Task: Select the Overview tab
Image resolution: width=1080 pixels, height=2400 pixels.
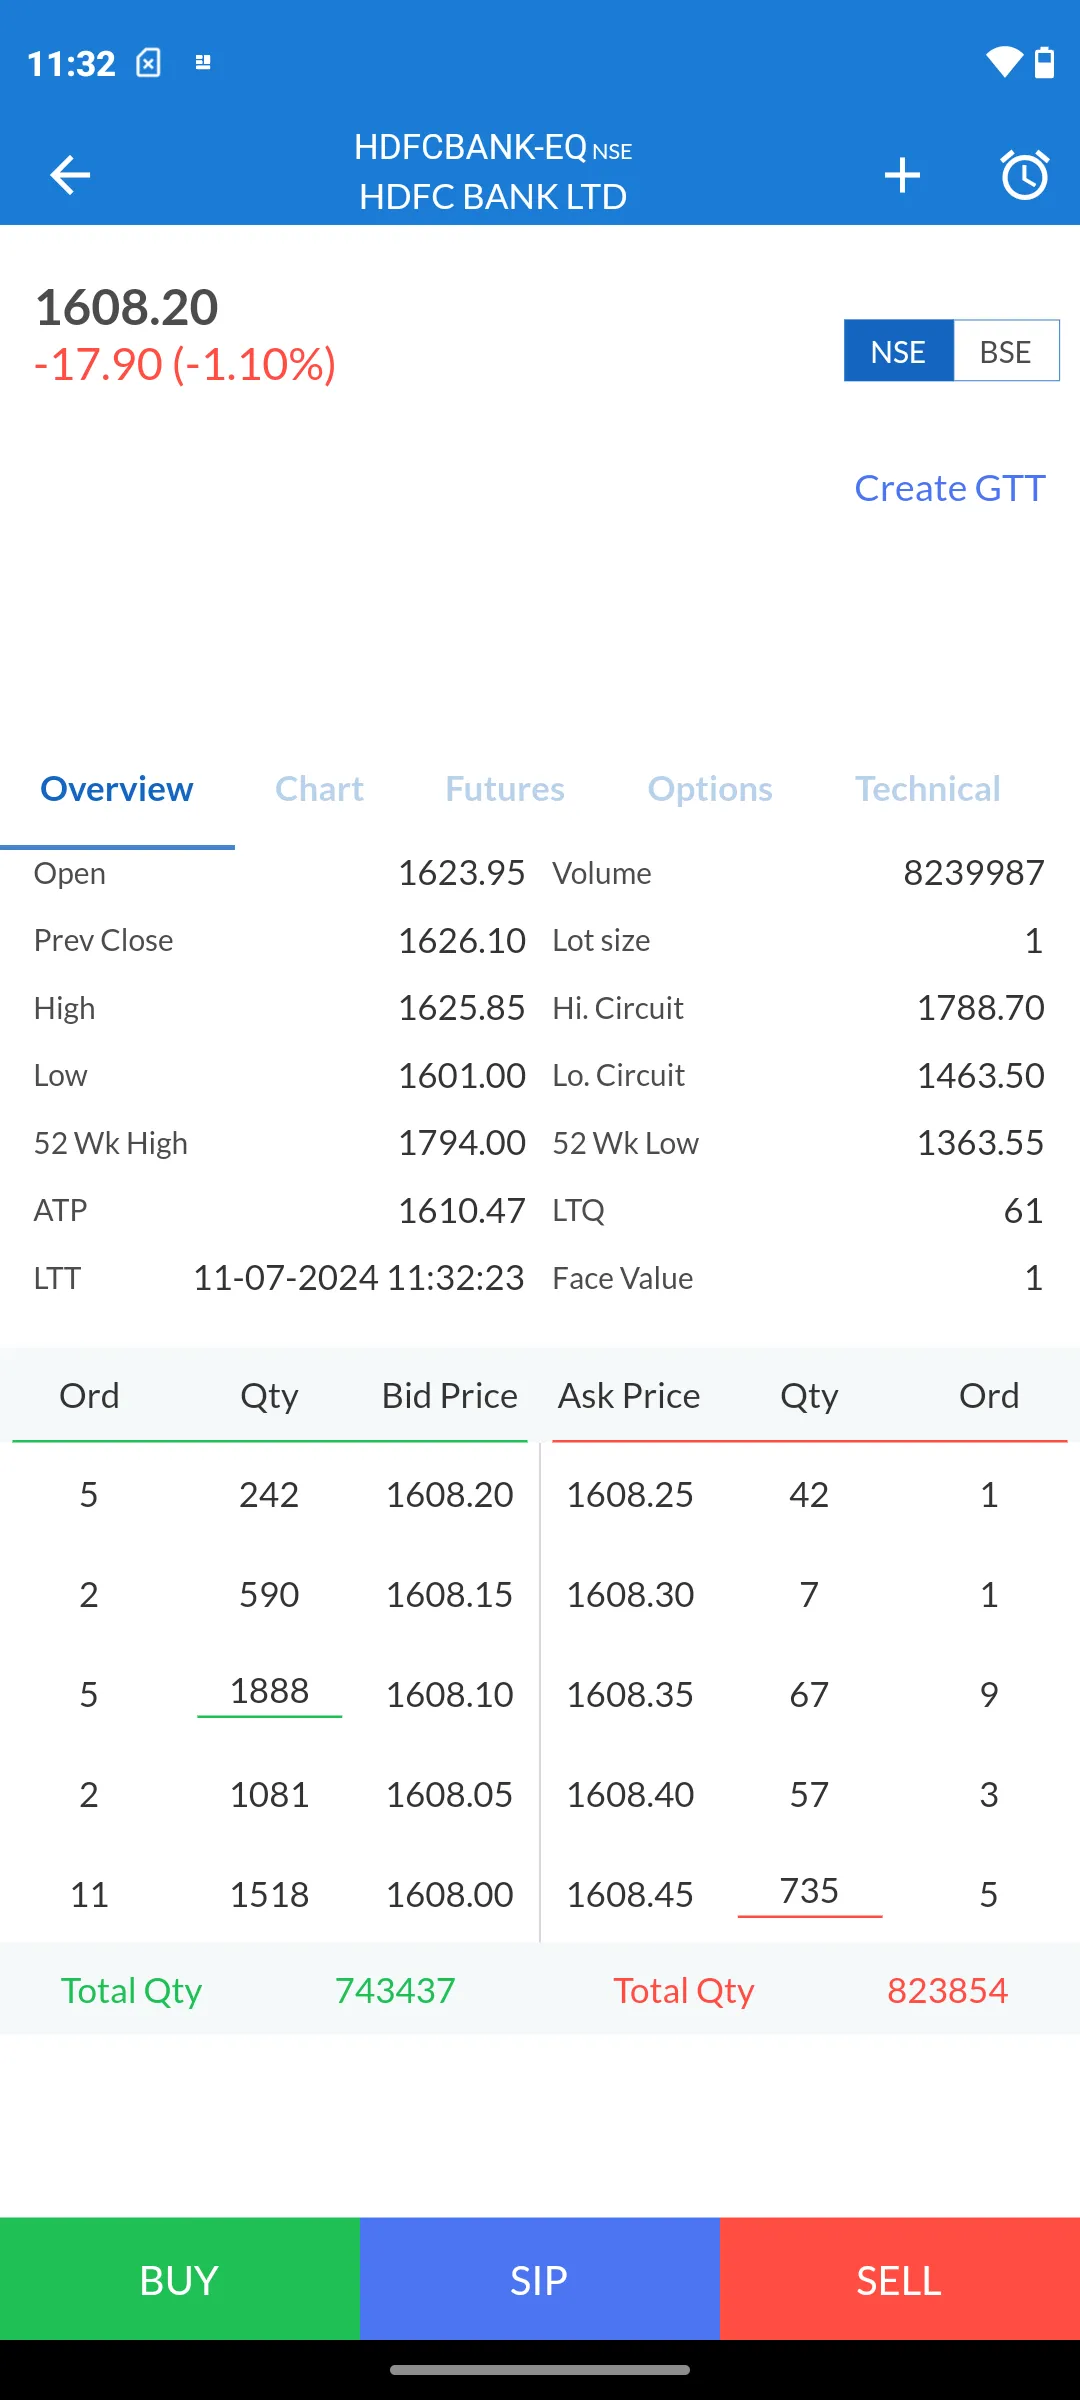Action: pyautogui.click(x=117, y=789)
